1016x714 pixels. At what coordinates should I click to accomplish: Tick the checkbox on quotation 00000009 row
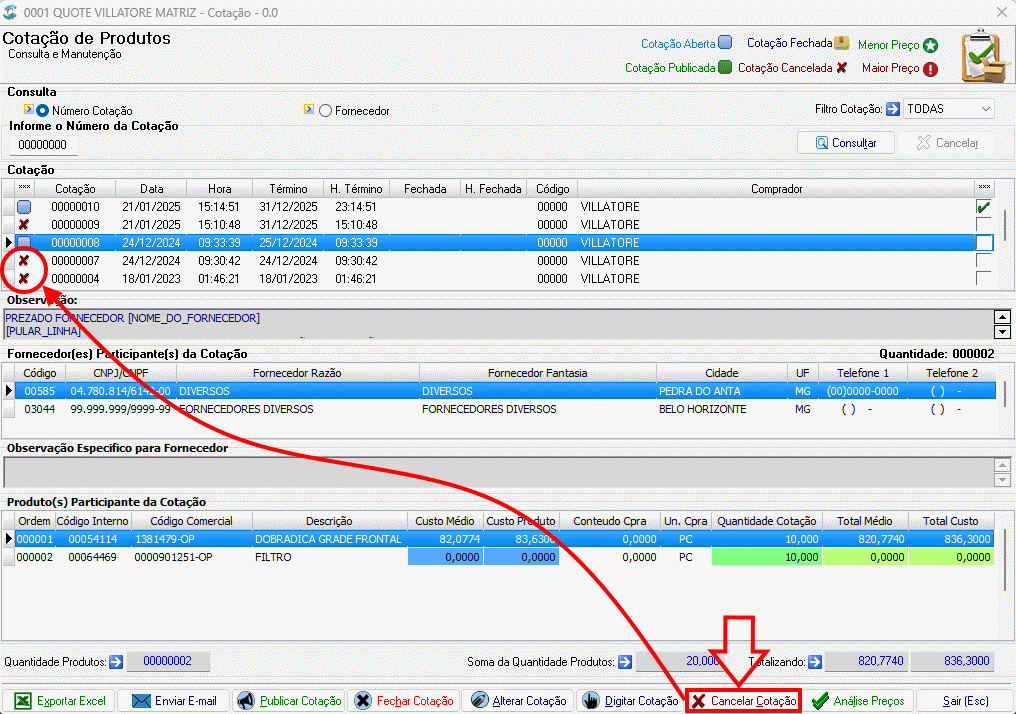click(984, 225)
